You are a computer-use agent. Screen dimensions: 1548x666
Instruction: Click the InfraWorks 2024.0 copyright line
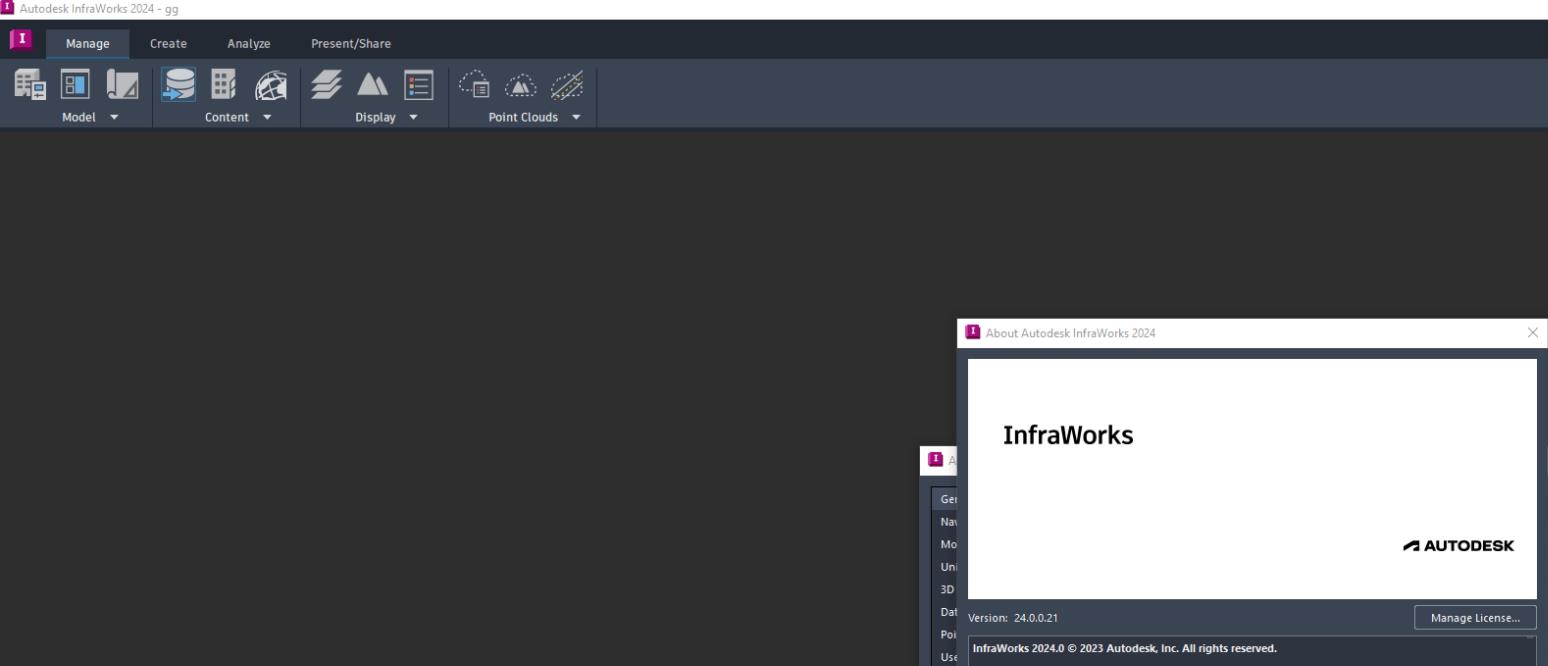click(1124, 648)
